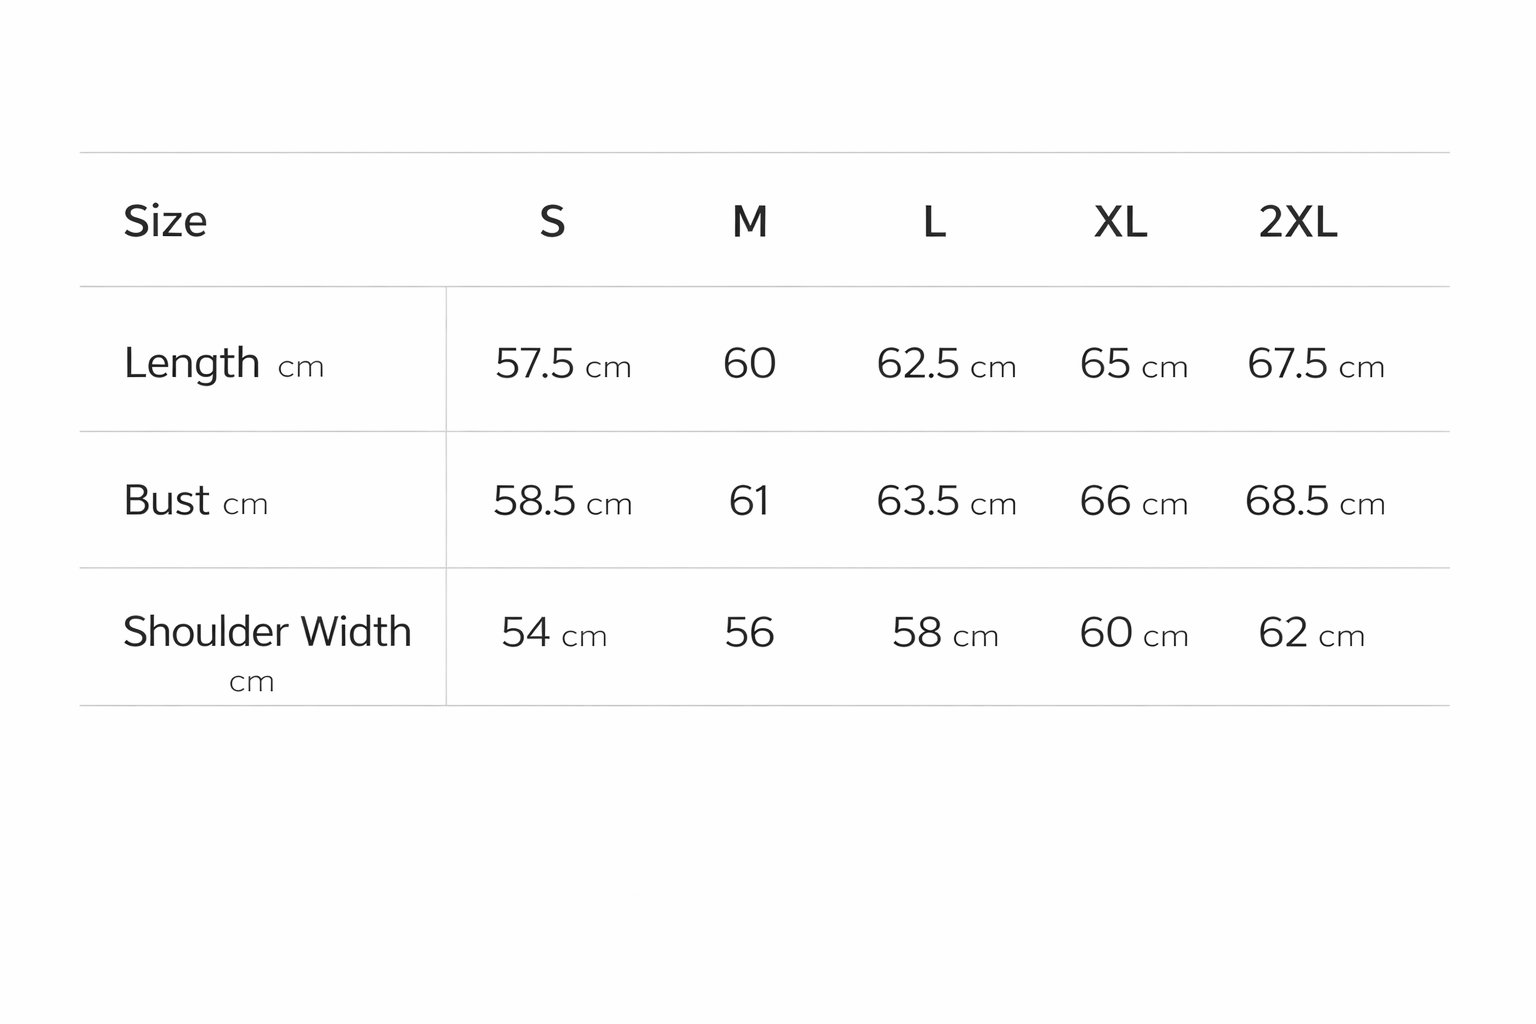Image resolution: width=1536 pixels, height=1024 pixels.
Task: Select the 2XL size column header
Action: tap(1297, 221)
